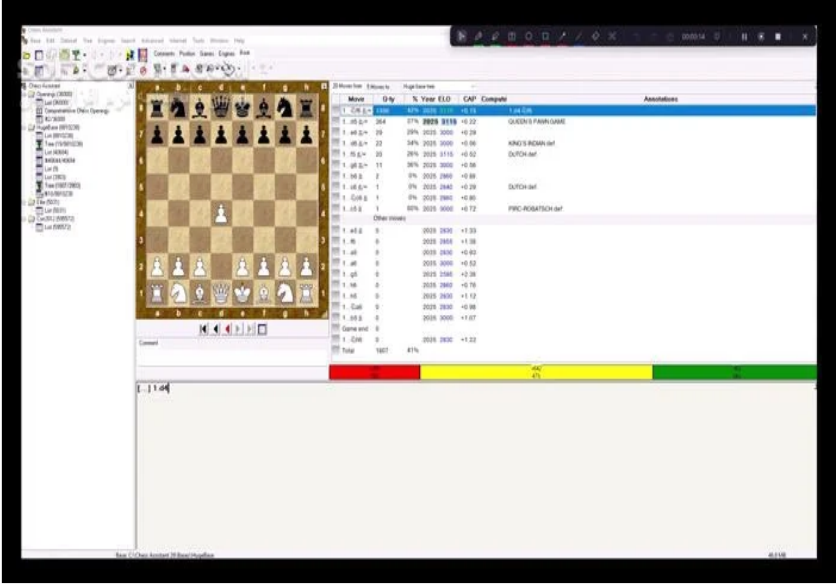Screen dimensions: 836x584
Task: Select the eraser tool in recording toolbar
Action: pyautogui.click(x=595, y=36)
